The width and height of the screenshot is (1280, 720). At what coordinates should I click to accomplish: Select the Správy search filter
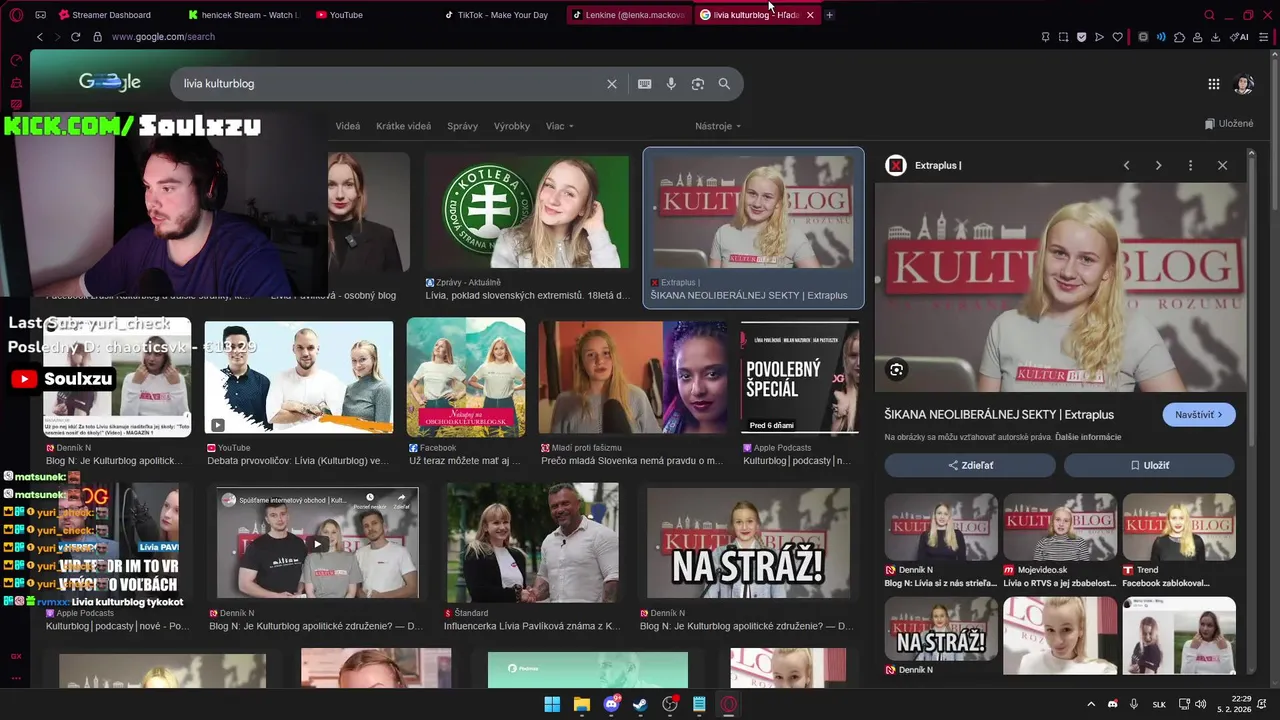462,126
